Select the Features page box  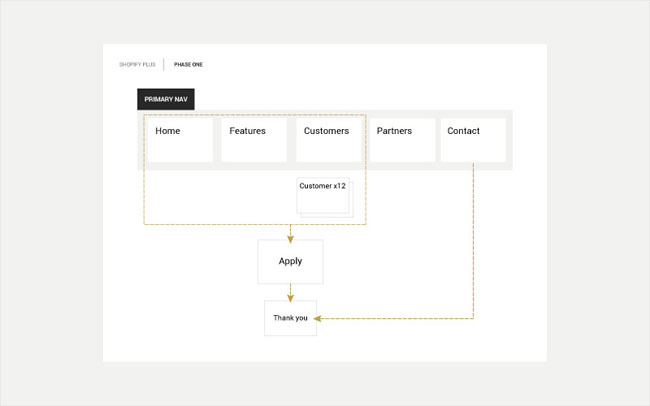[254, 140]
